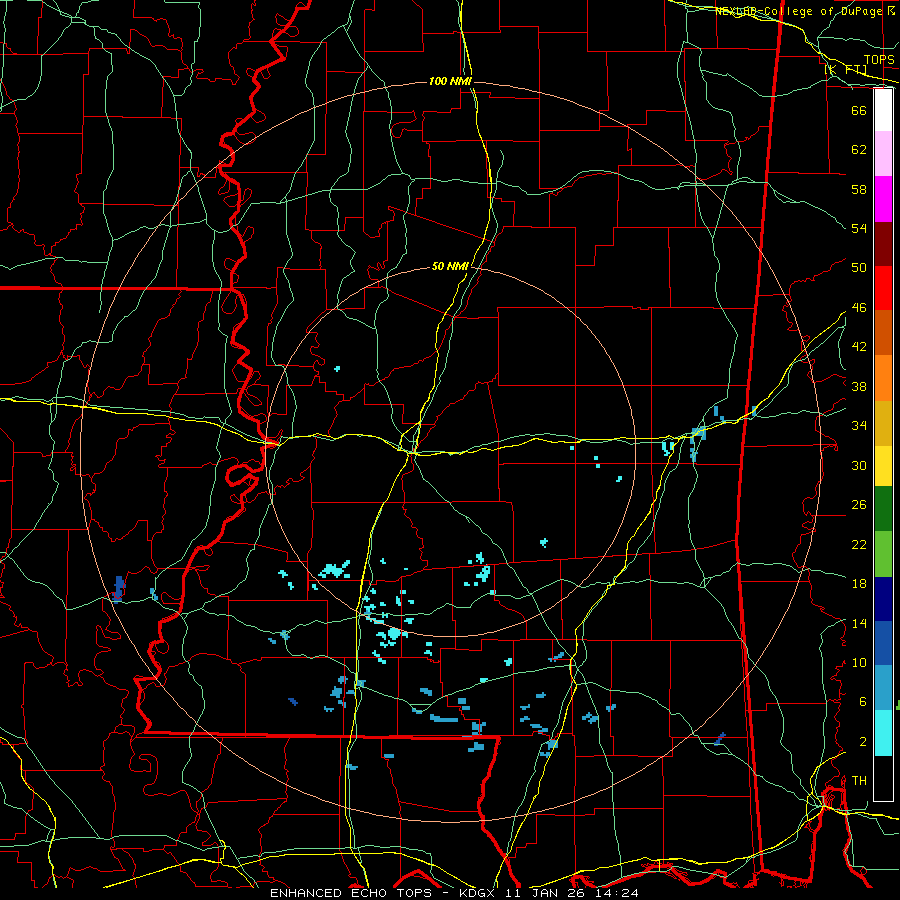This screenshot has height=900, width=900.
Task: Click the legend value "50"
Action: click(x=859, y=268)
